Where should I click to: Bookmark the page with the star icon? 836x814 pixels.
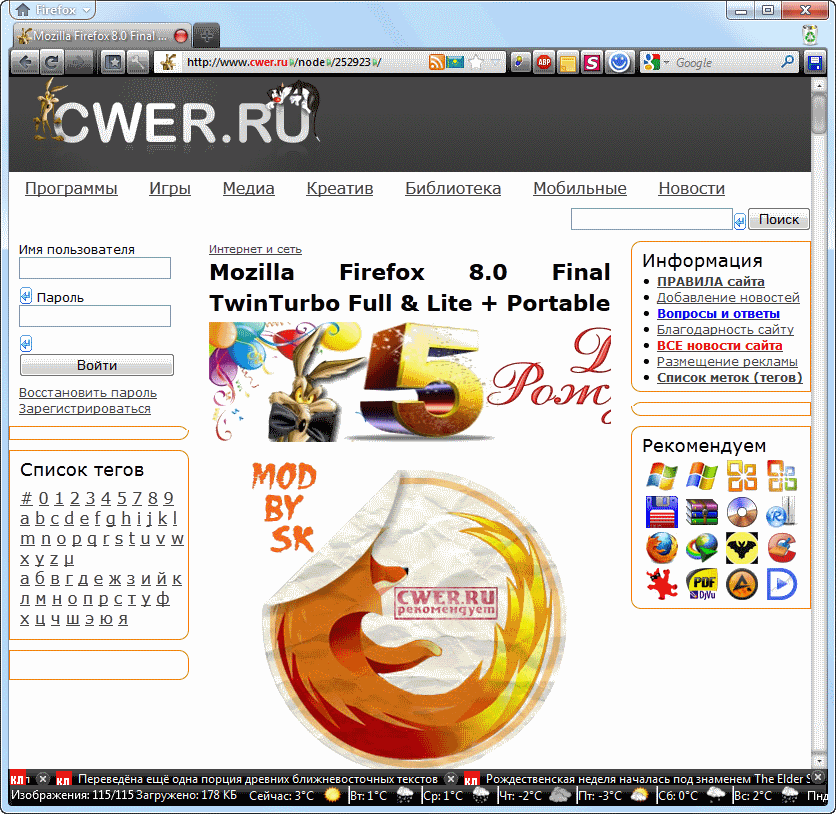click(x=476, y=62)
